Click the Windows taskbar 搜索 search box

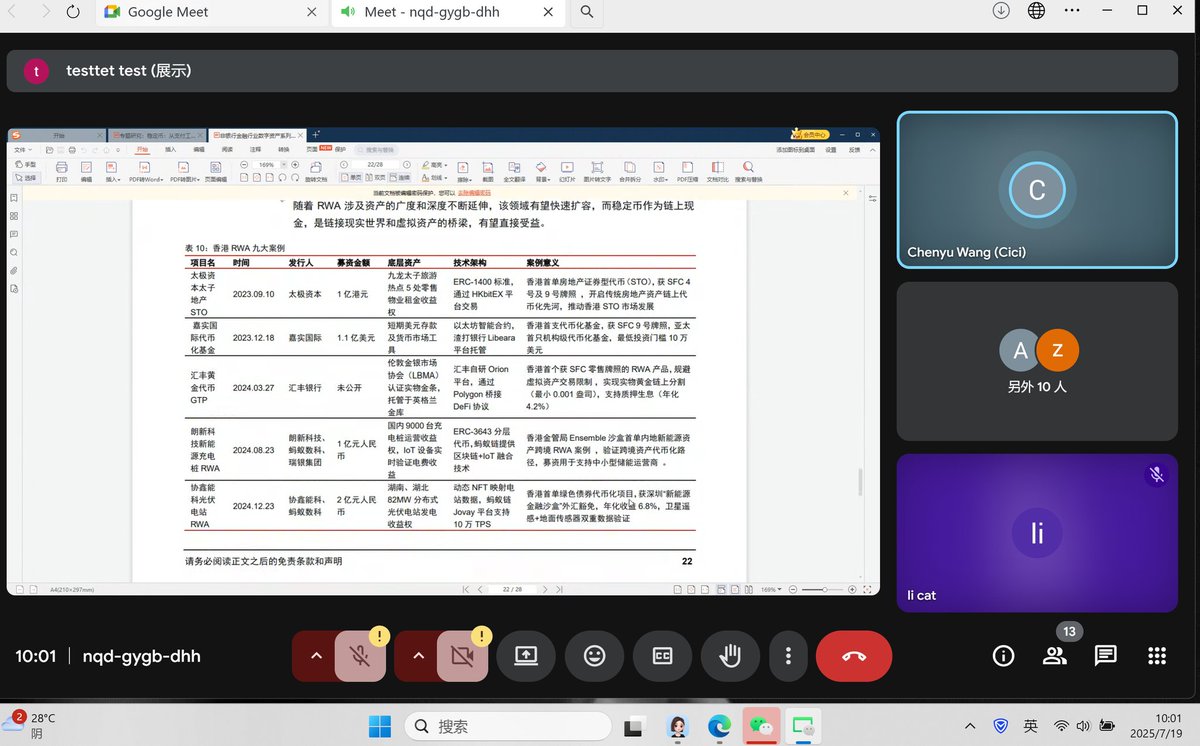(x=507, y=726)
